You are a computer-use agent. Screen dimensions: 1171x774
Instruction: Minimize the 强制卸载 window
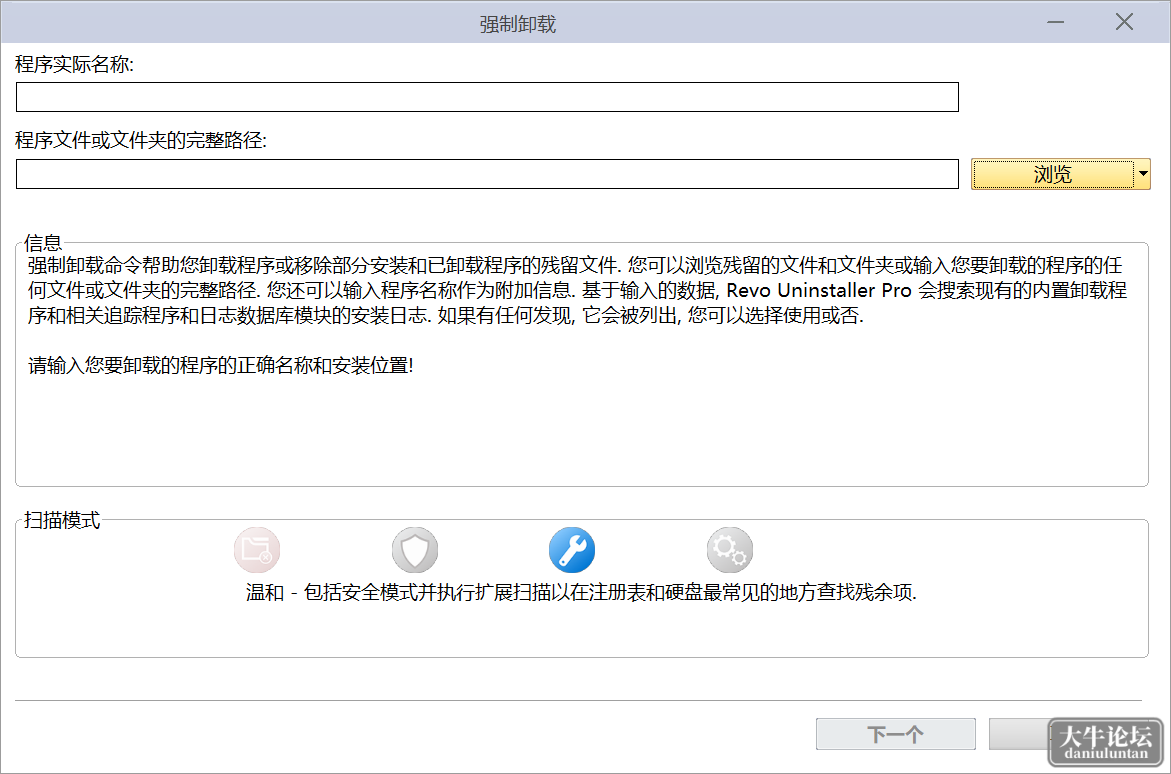pyautogui.click(x=1055, y=22)
